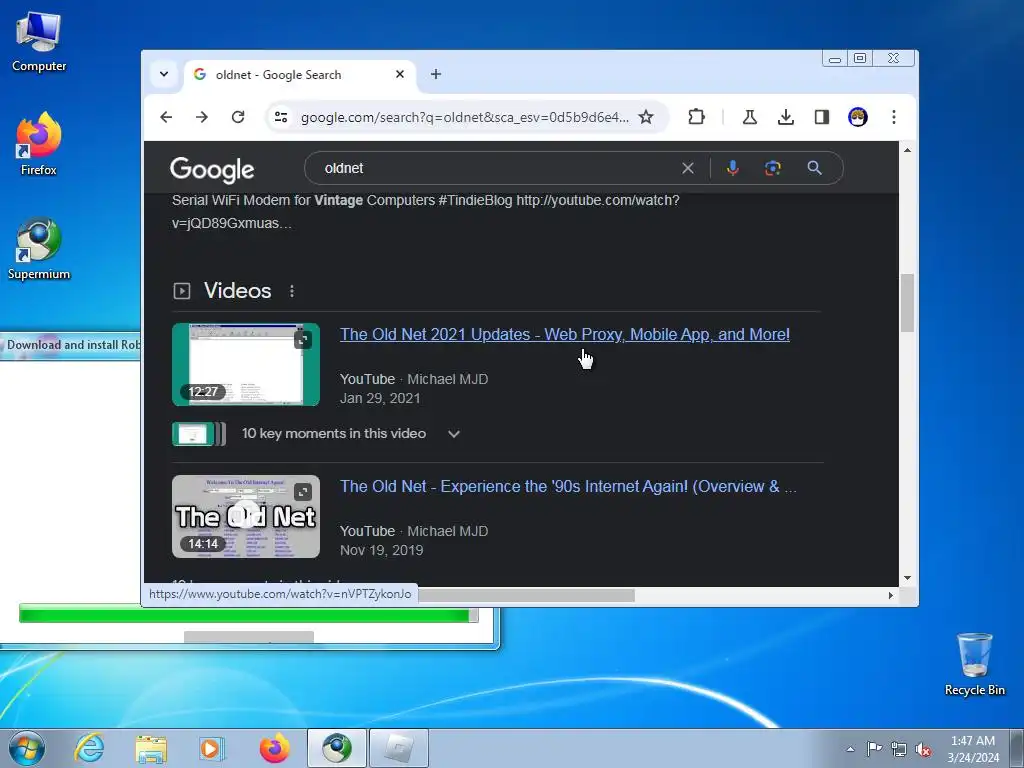The height and width of the screenshot is (768, 1024).
Task: Open the Extensions puzzle icon
Action: coord(696,117)
